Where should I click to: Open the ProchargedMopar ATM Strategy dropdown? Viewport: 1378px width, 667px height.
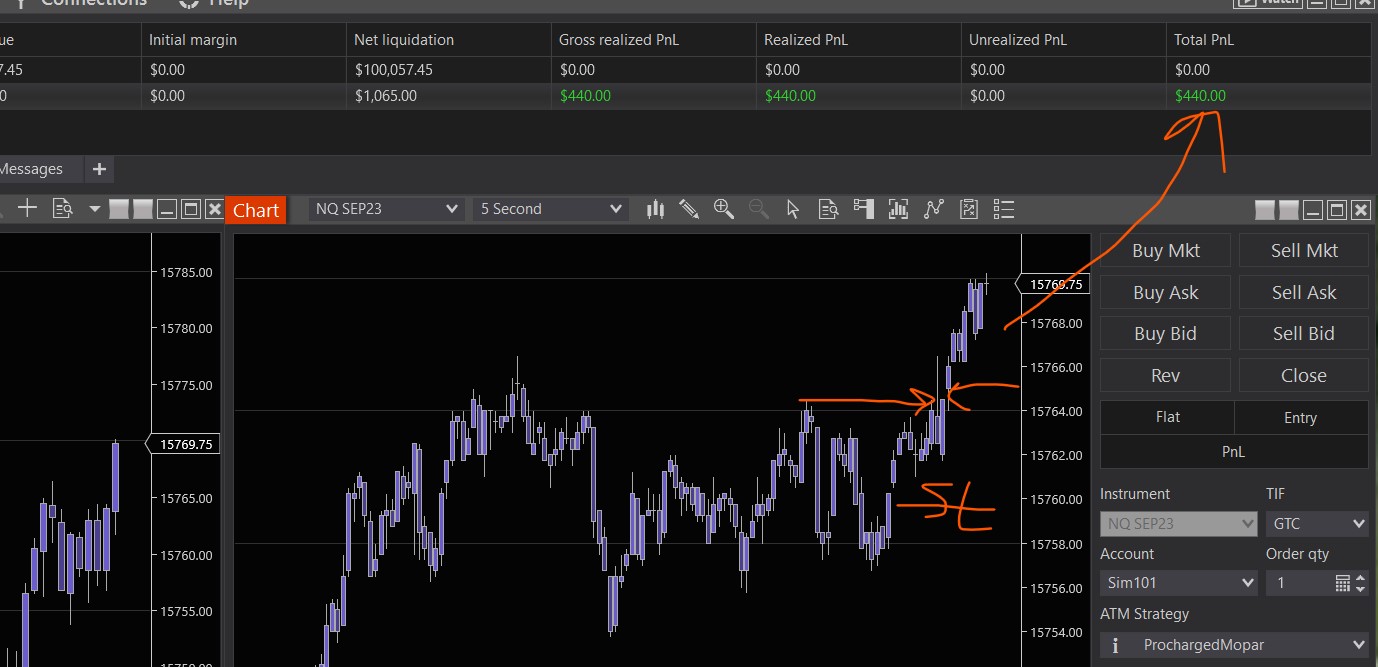[x=1234, y=645]
